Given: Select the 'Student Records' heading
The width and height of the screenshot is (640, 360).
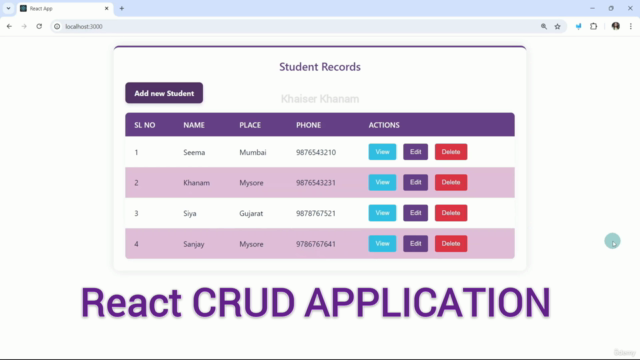Looking at the screenshot, I should tap(320, 67).
